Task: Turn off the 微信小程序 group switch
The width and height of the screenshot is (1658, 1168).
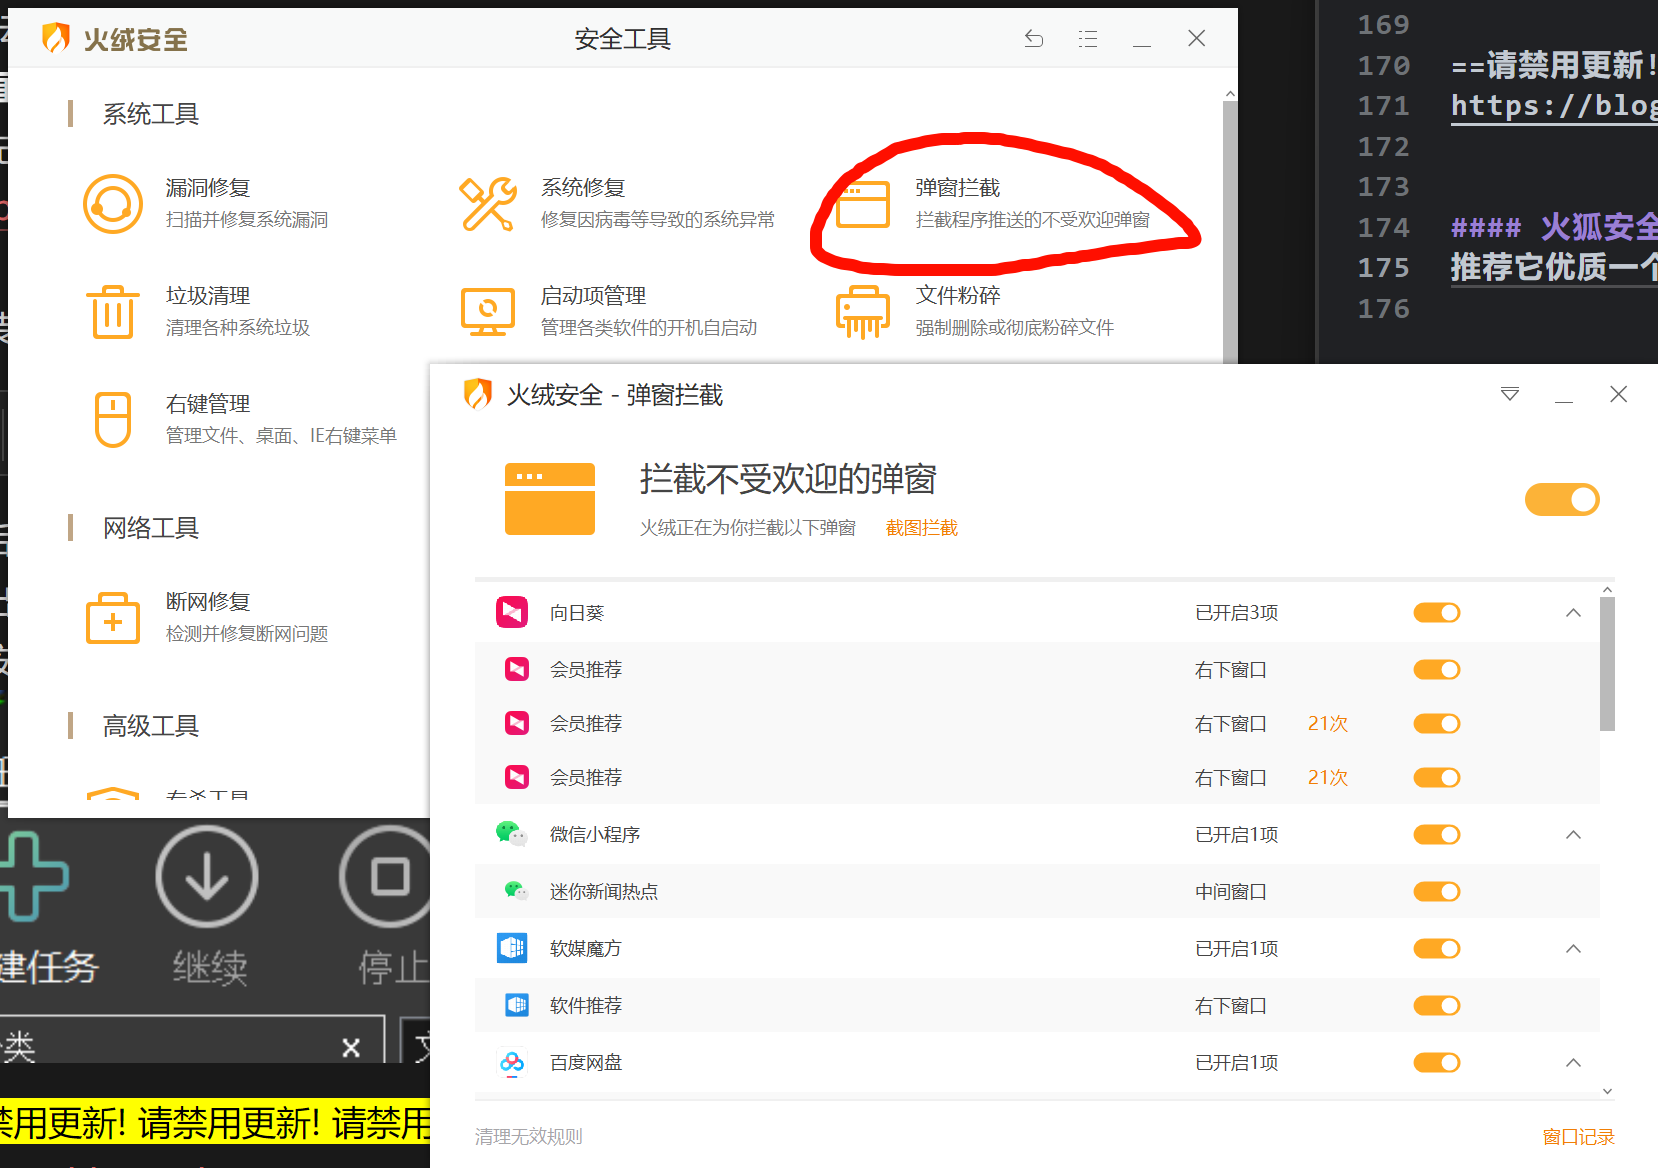Action: [x=1437, y=834]
